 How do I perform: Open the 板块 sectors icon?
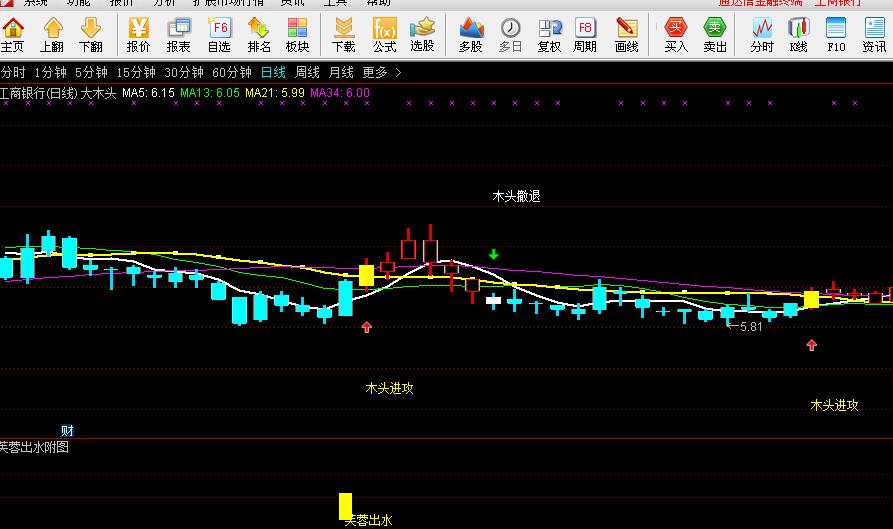point(297,35)
